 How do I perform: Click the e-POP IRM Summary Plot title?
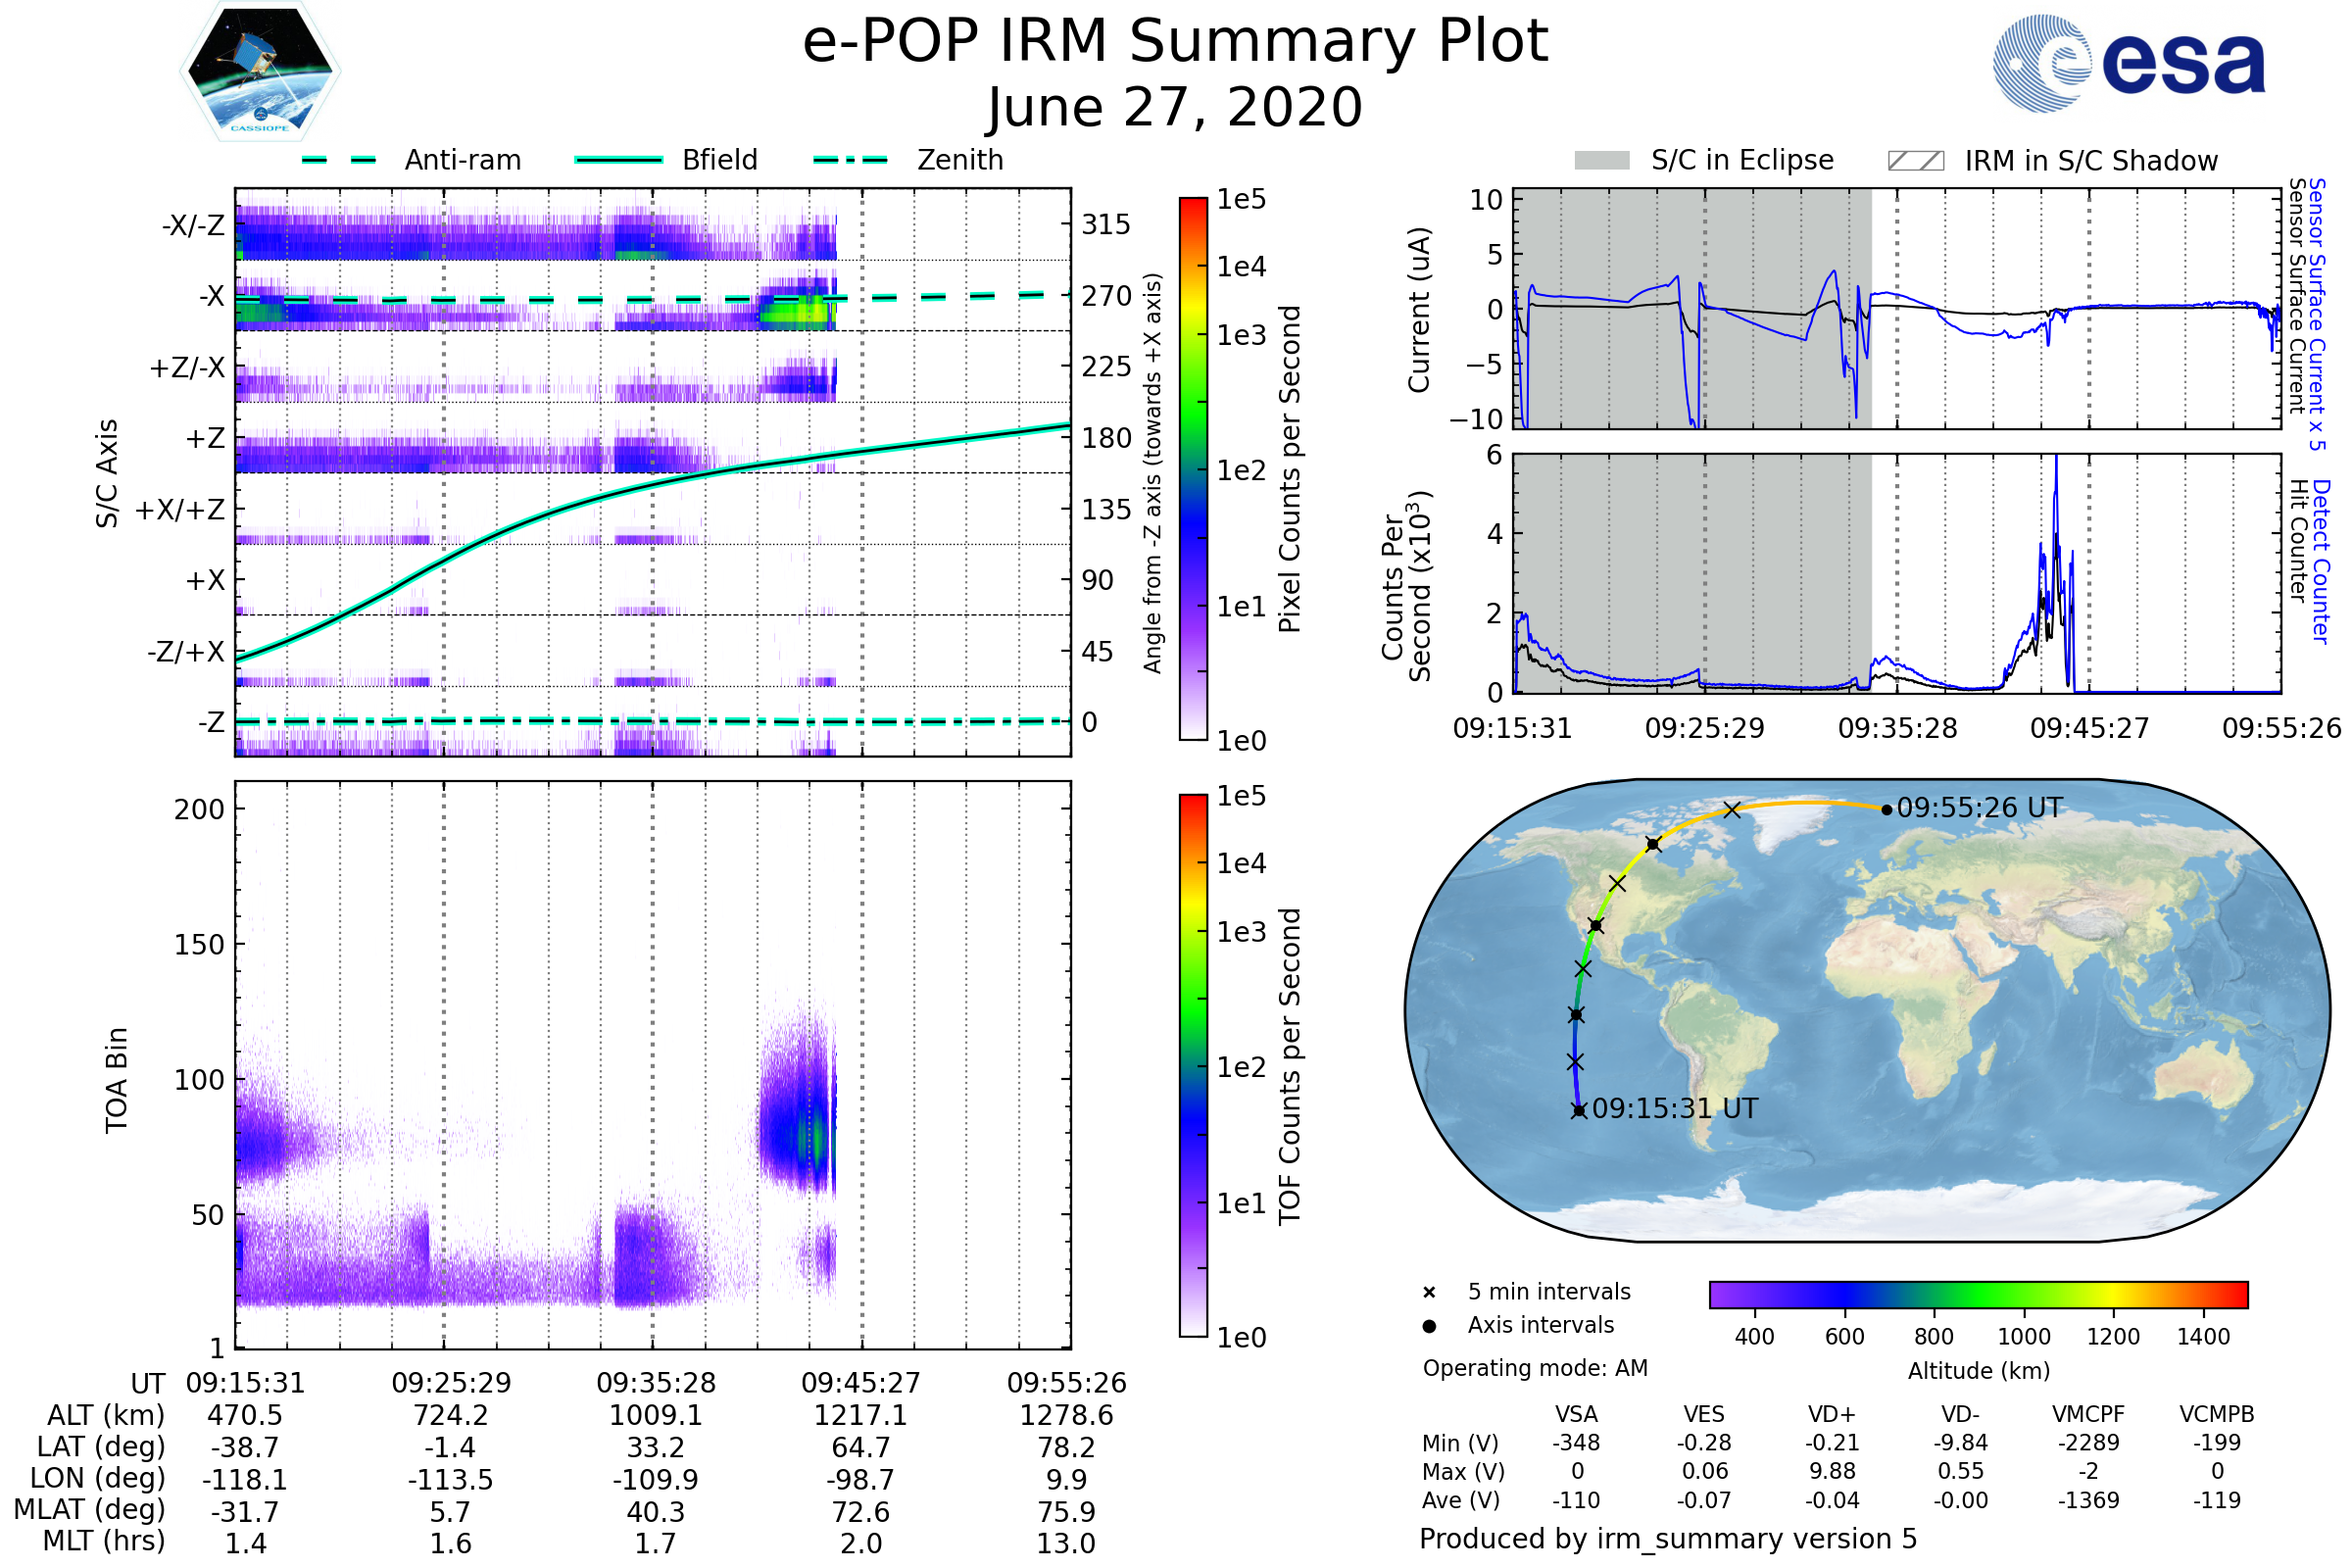[x=1175, y=42]
